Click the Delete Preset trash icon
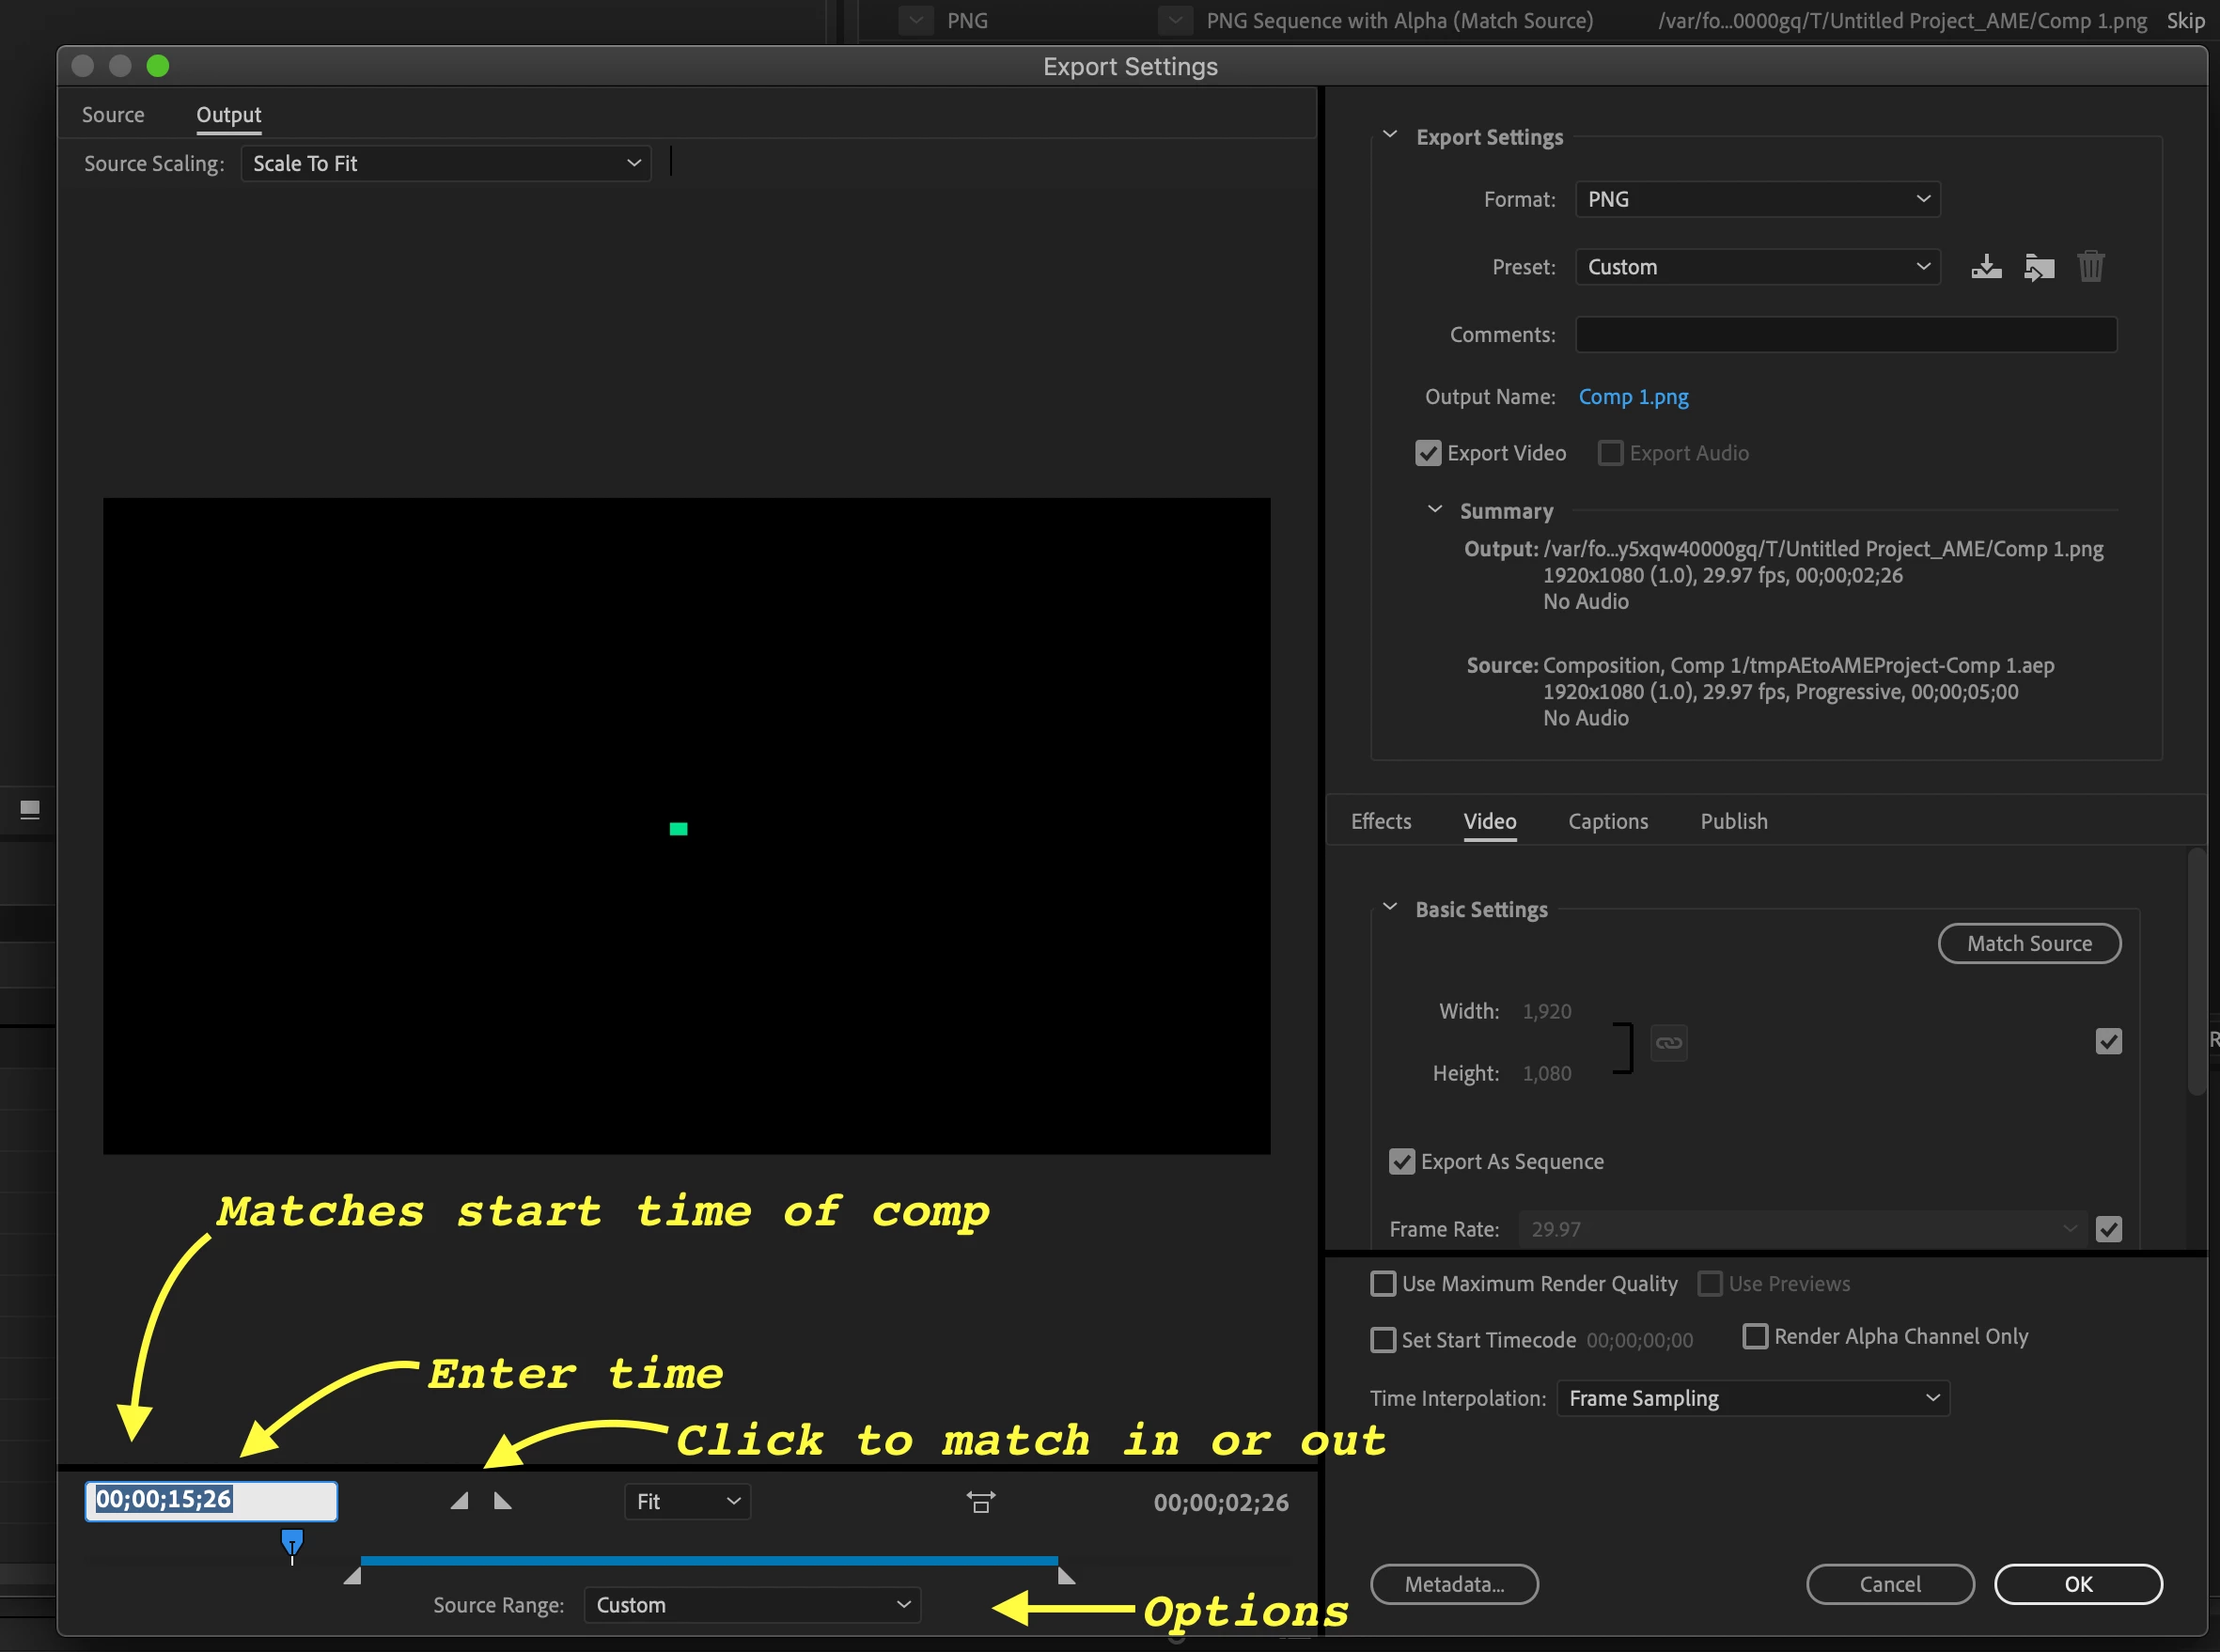Viewport: 2220px width, 1652px height. click(x=2091, y=267)
